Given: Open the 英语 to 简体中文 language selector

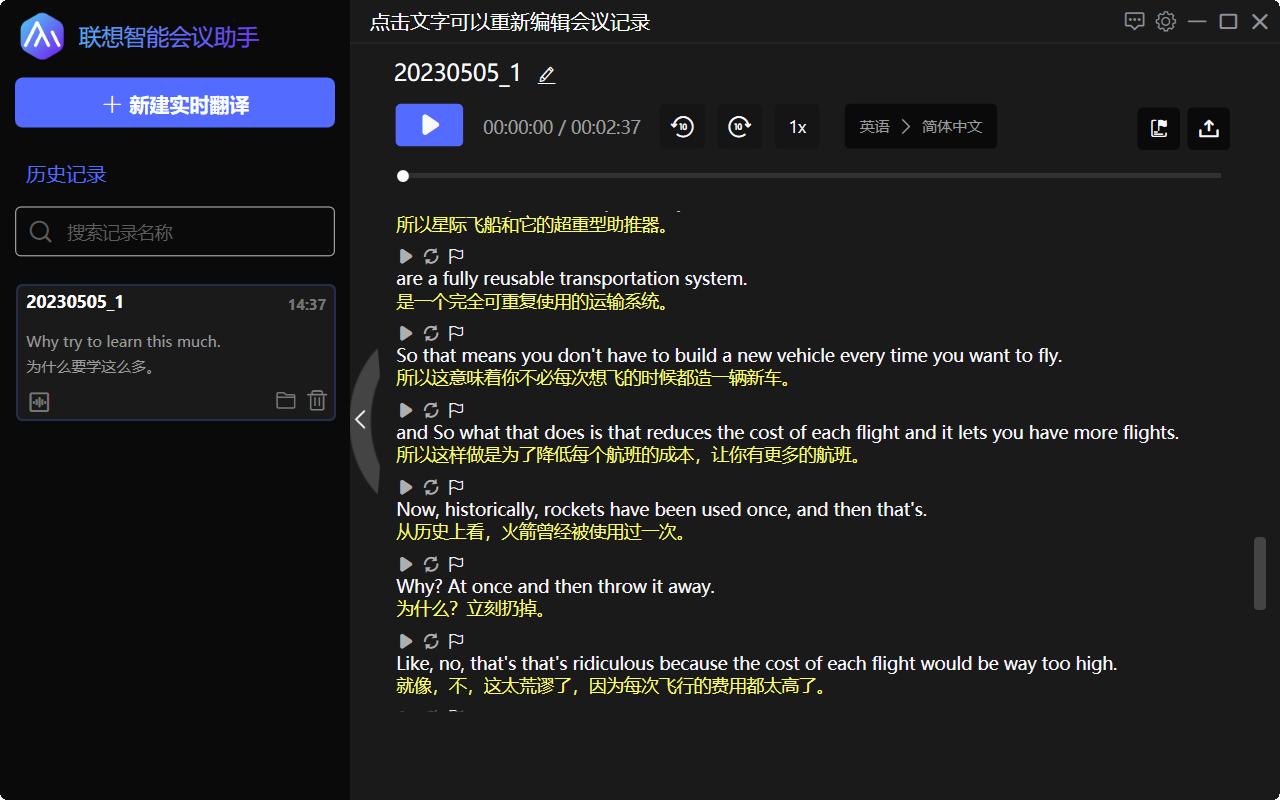Looking at the screenshot, I should 920,127.
